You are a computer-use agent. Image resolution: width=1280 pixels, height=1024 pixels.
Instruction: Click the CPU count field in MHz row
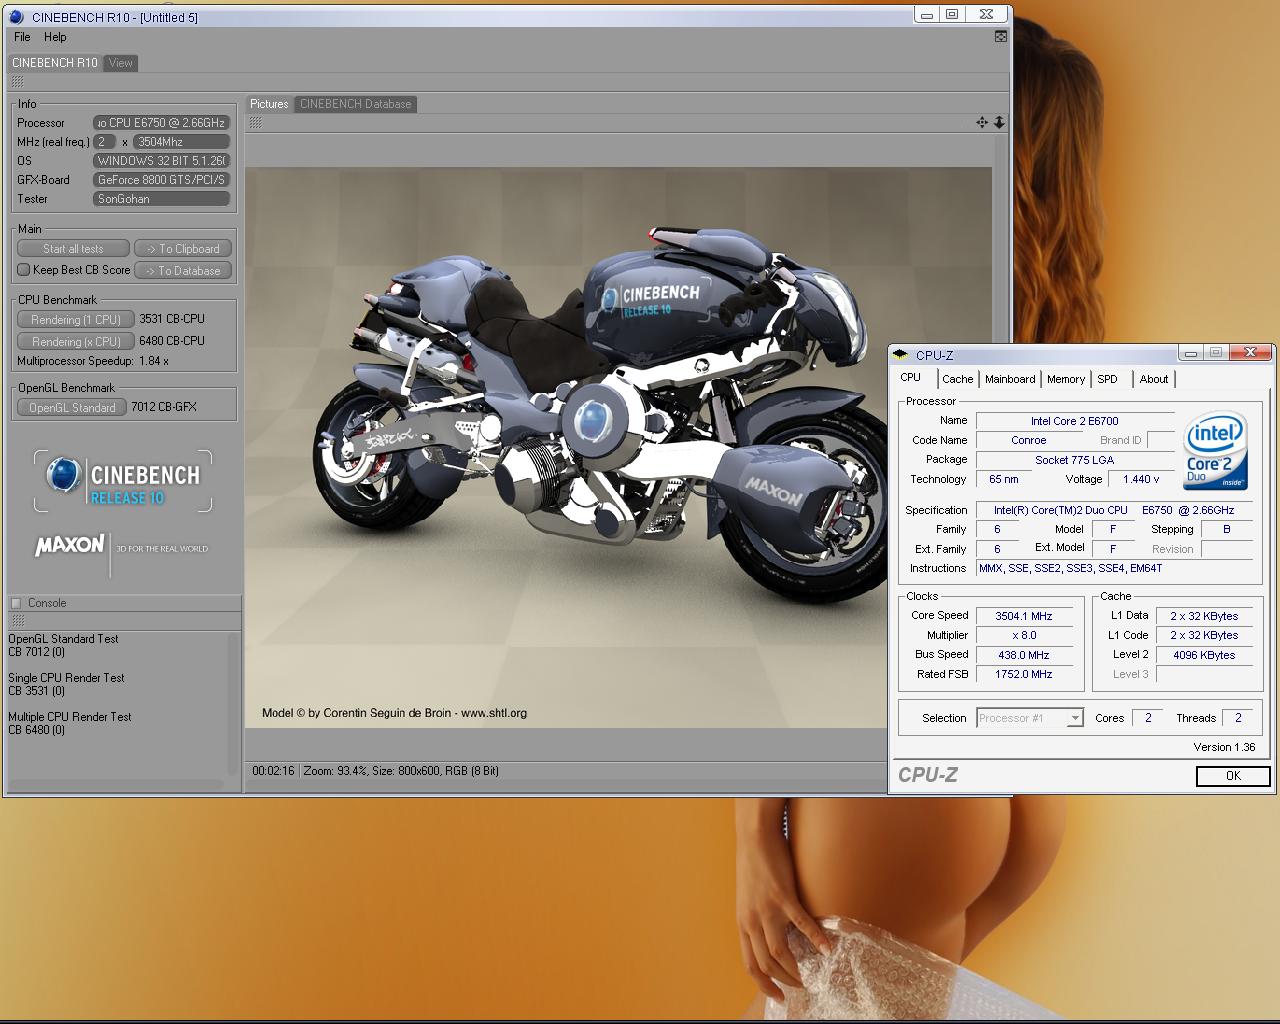pyautogui.click(x=105, y=142)
